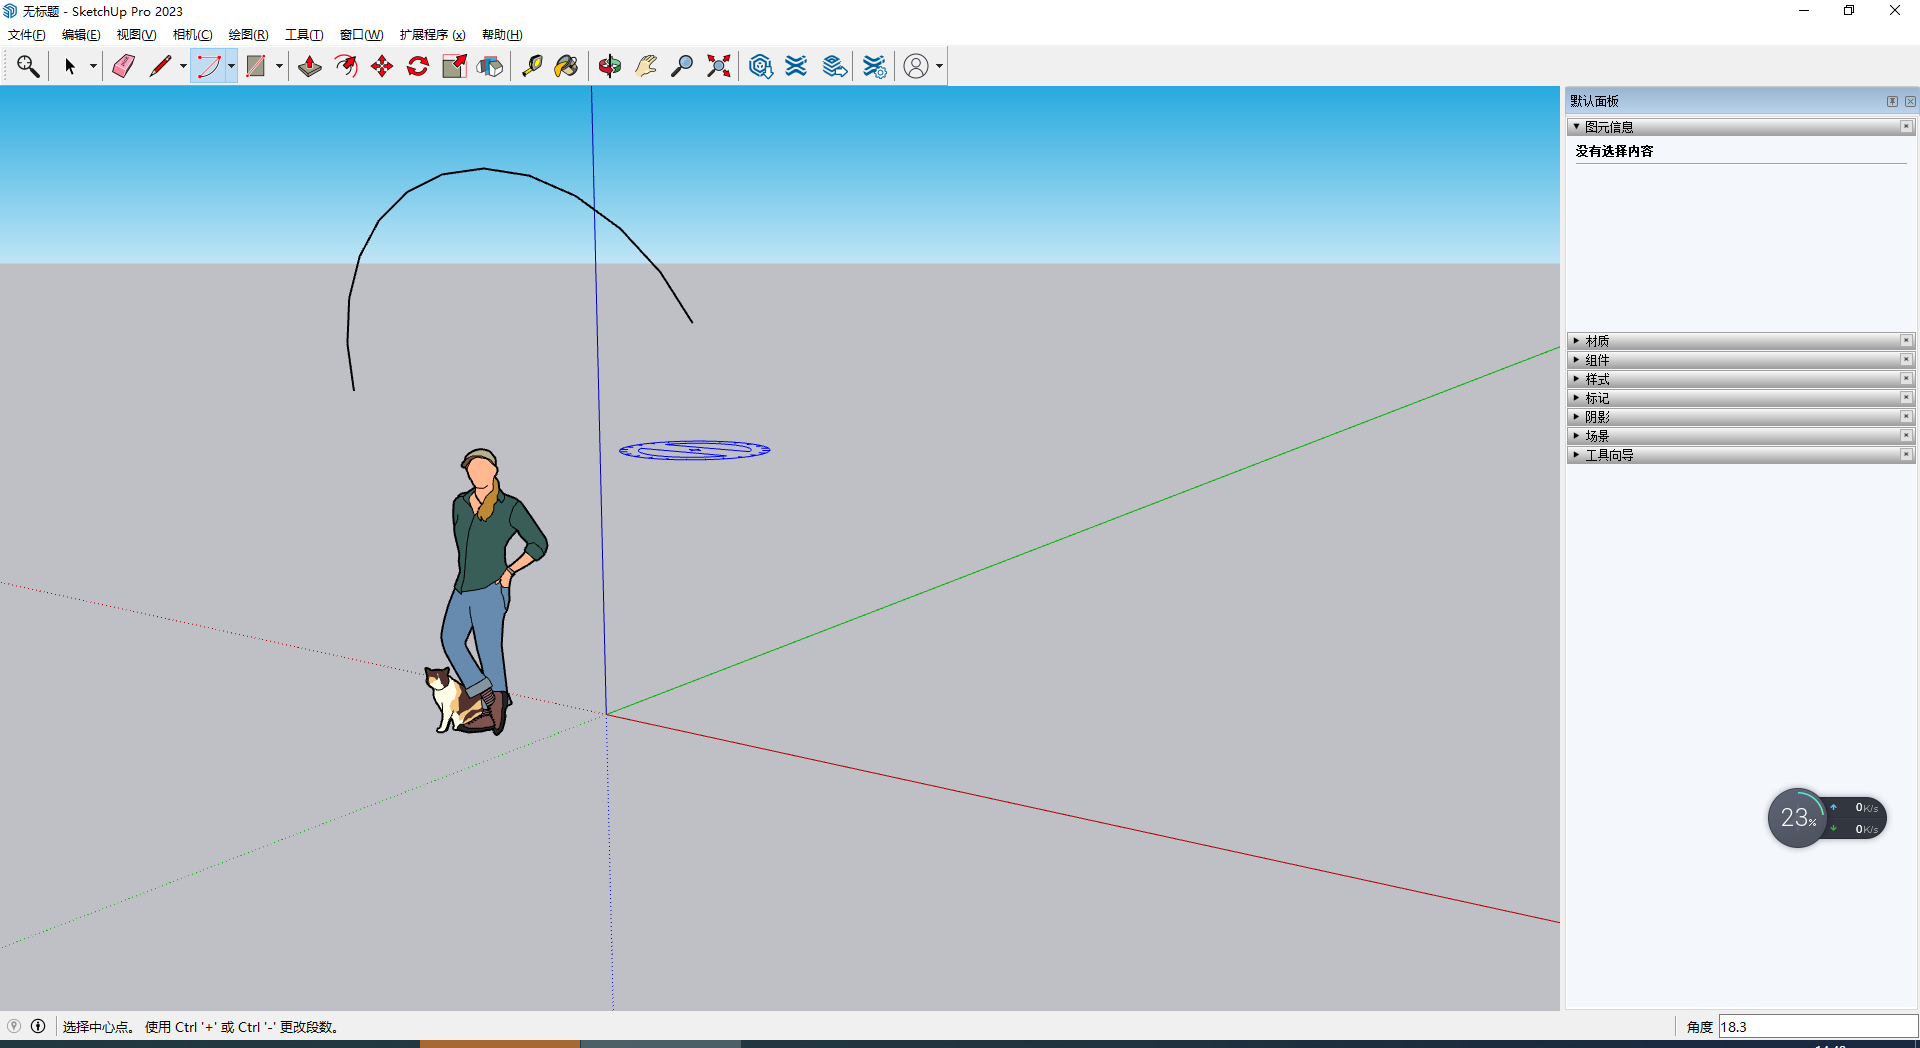Screen dimensions: 1920x1048
Task: Open the 扩展程序 menu
Action: 432,35
